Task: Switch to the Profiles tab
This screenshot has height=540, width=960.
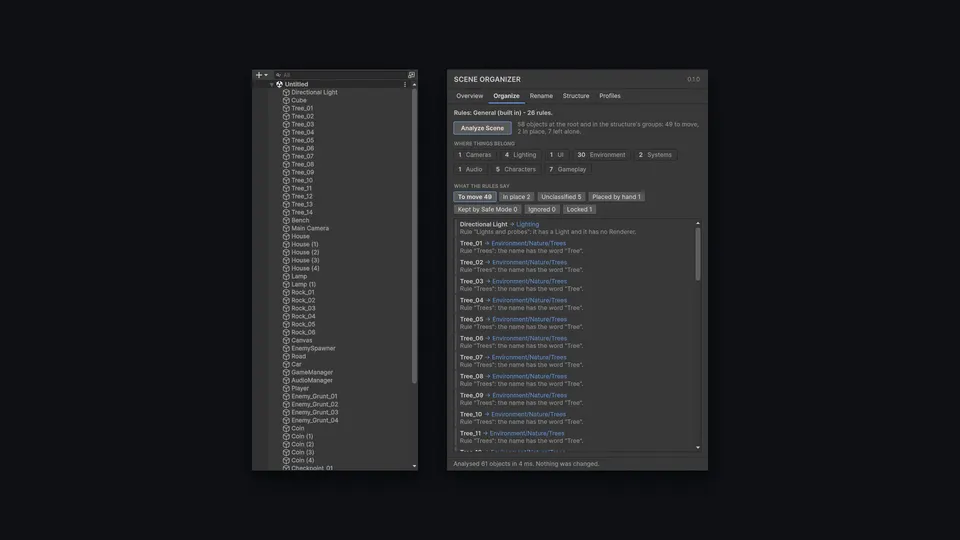Action: [x=610, y=96]
